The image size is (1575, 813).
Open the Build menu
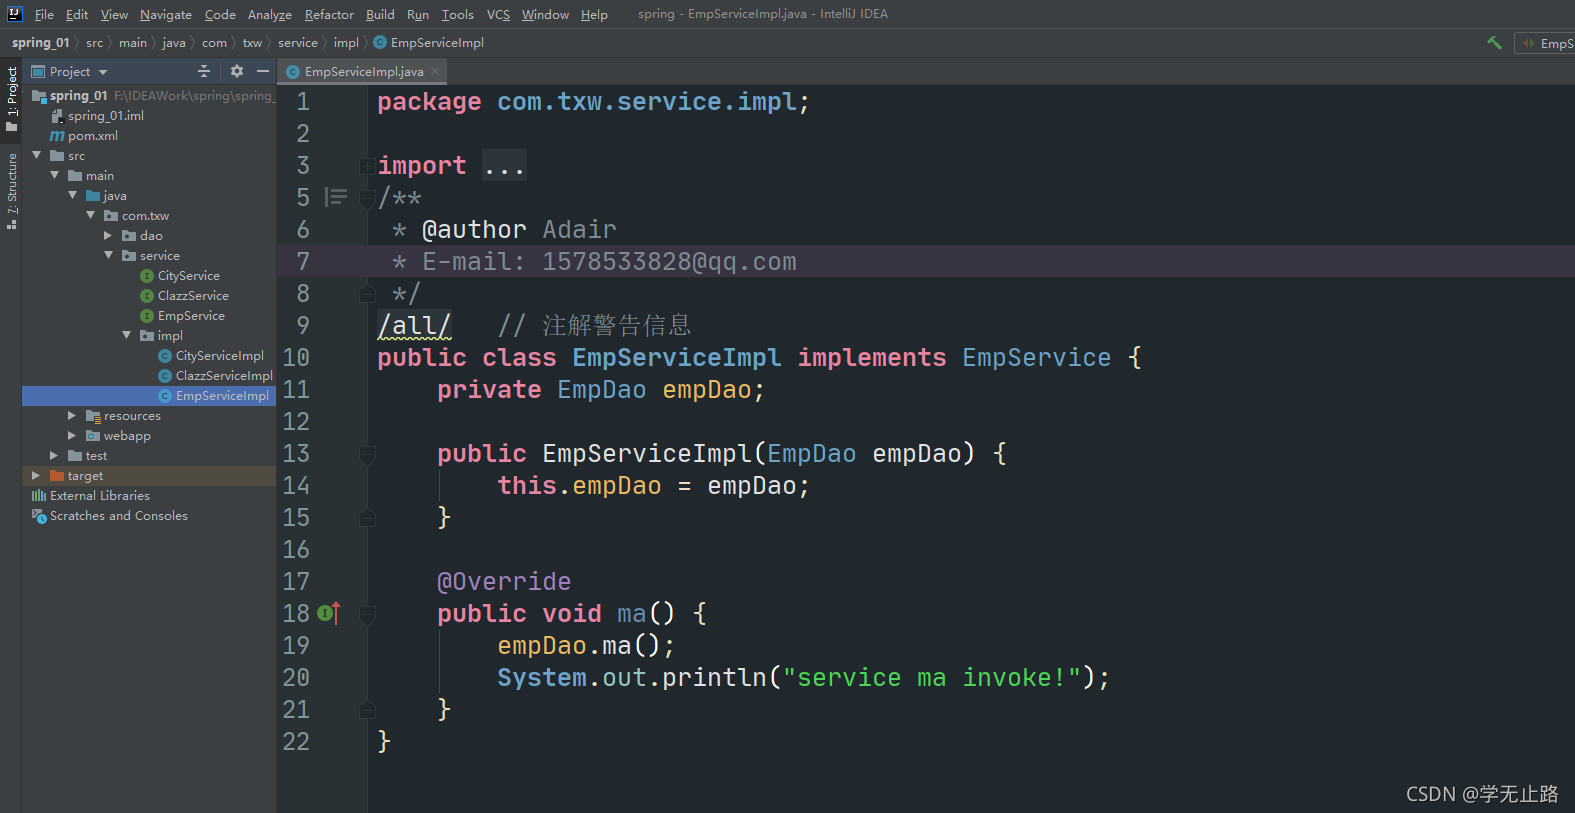(380, 14)
